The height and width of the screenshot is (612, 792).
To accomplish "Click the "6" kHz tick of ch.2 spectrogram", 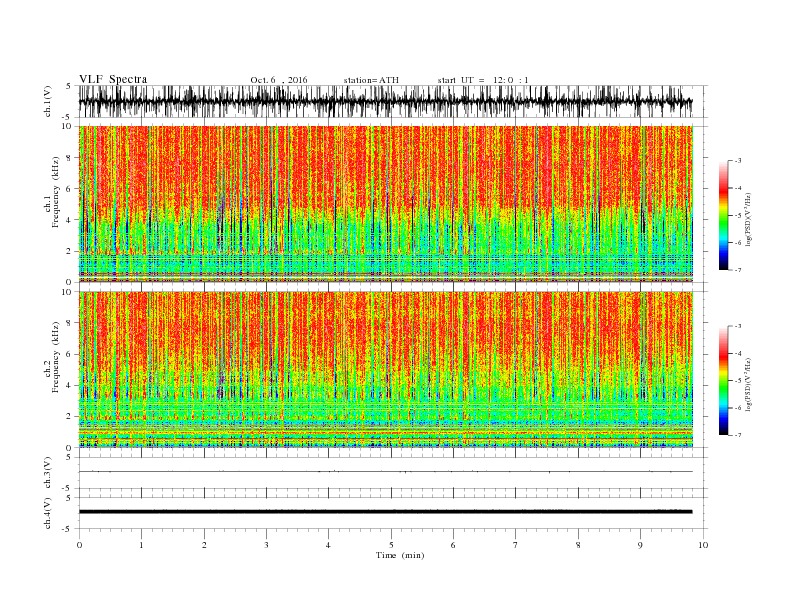I will tap(70, 354).
